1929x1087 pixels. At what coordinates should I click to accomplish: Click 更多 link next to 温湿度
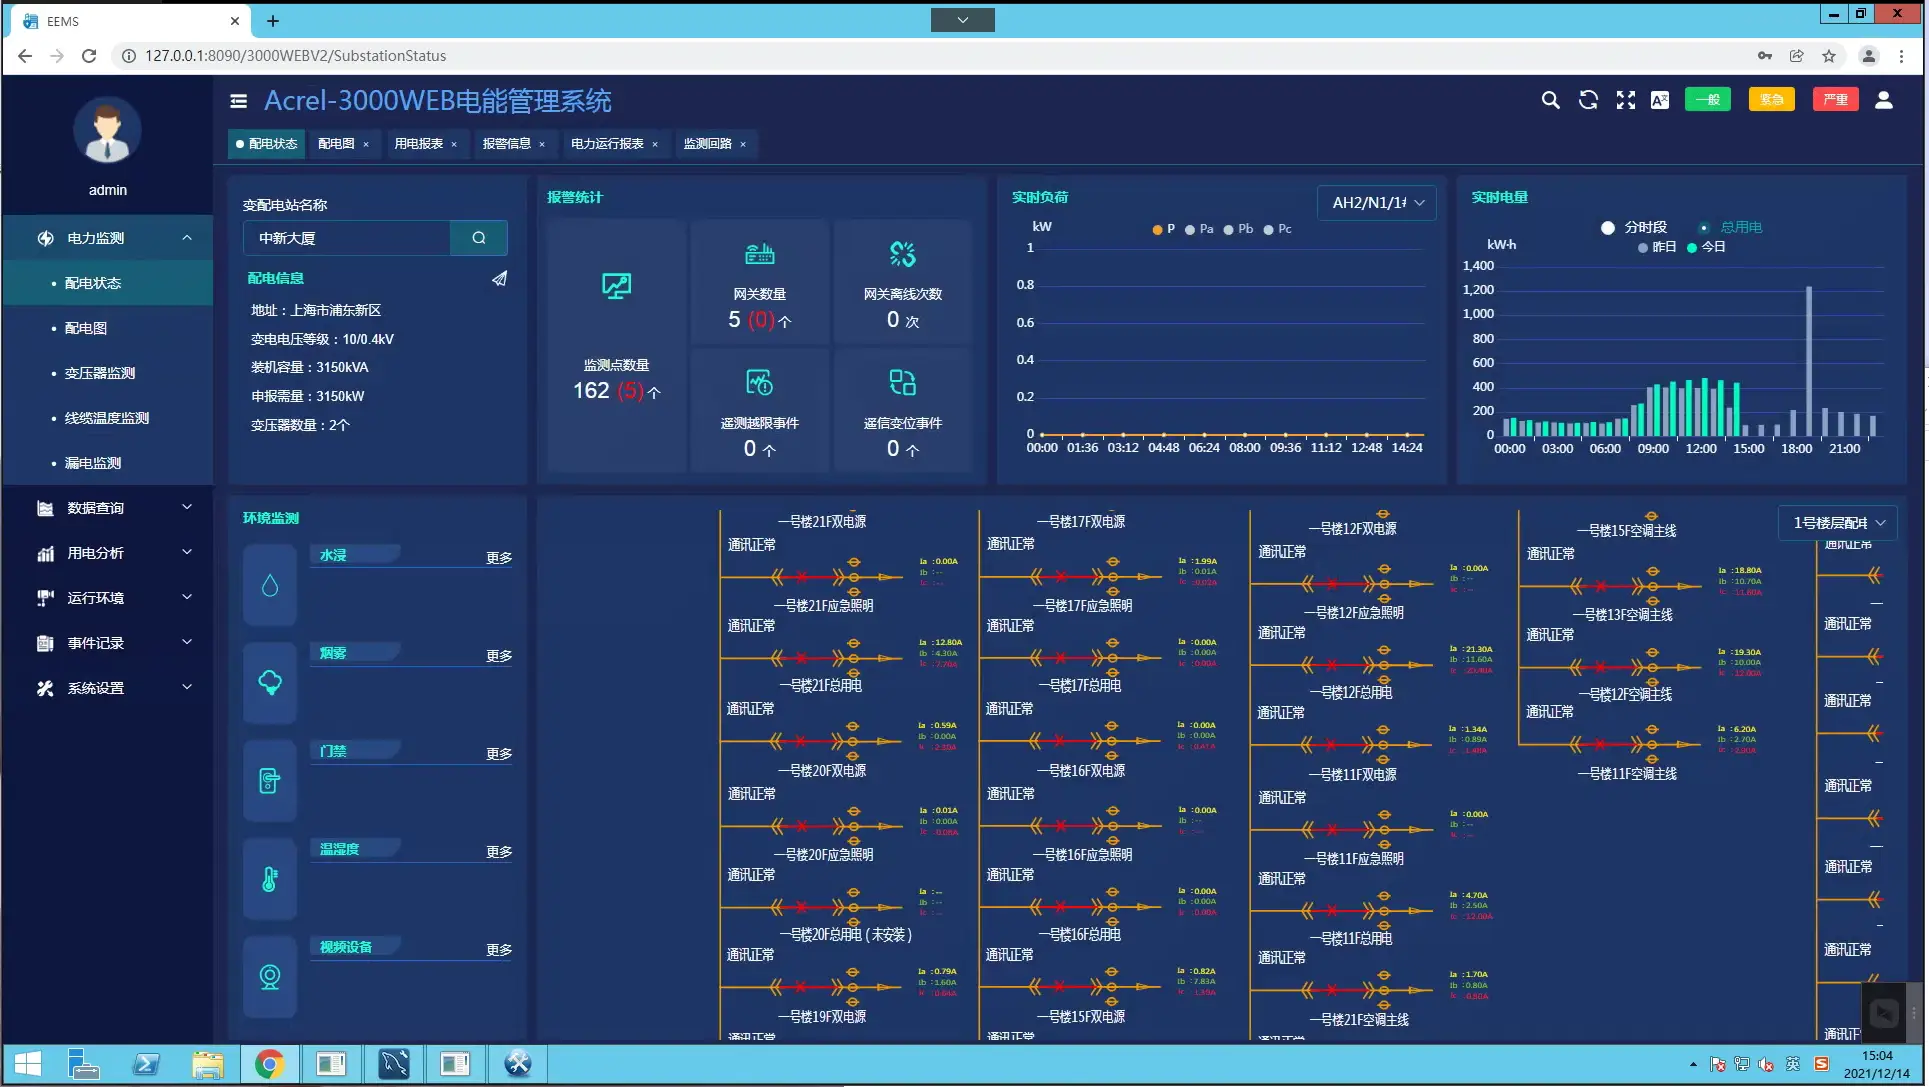point(499,852)
